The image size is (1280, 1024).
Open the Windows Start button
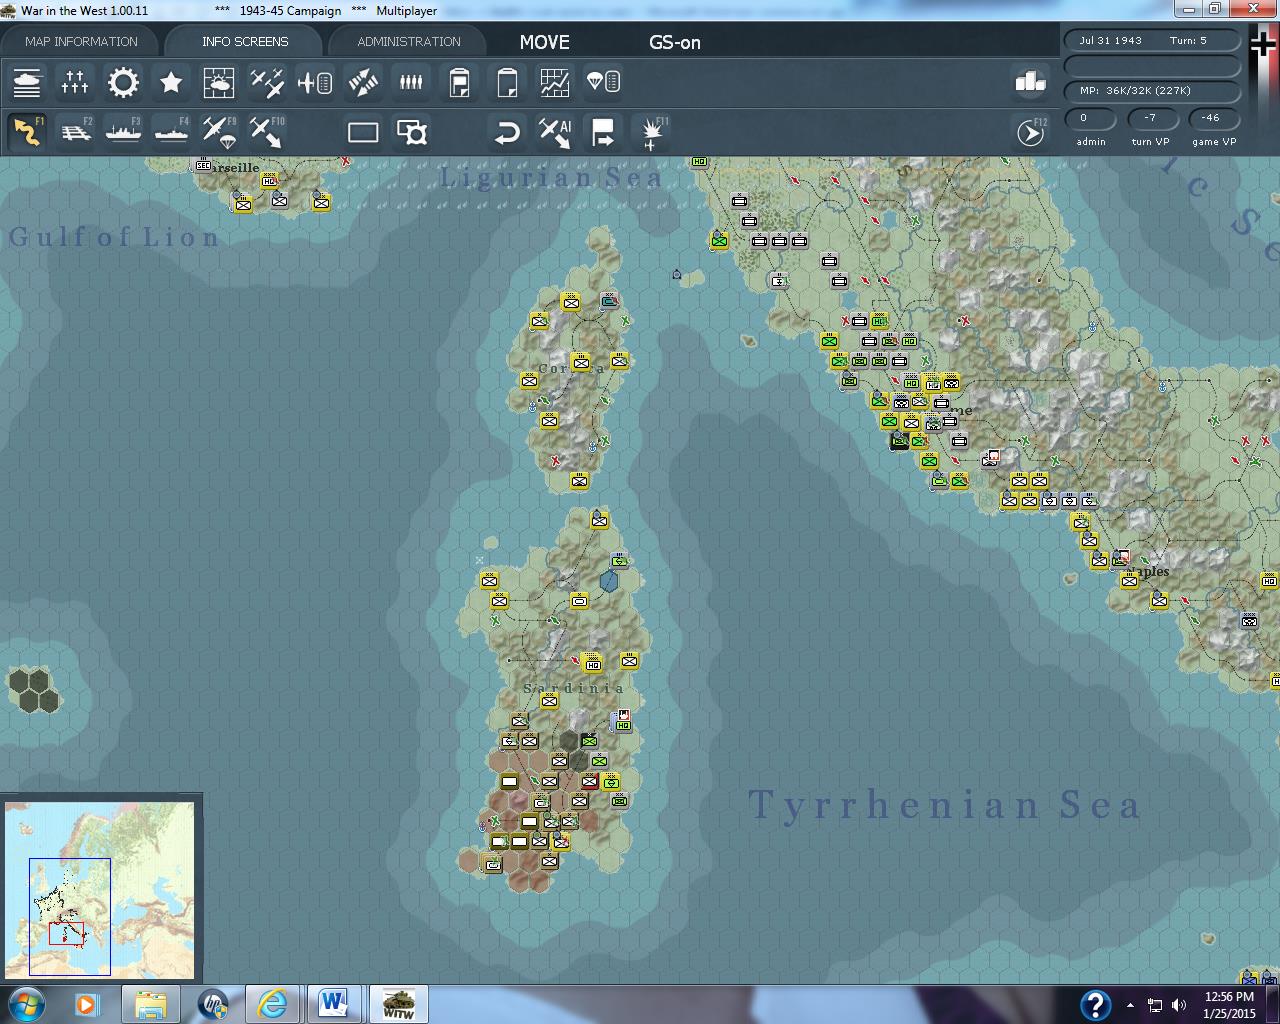[25, 1003]
